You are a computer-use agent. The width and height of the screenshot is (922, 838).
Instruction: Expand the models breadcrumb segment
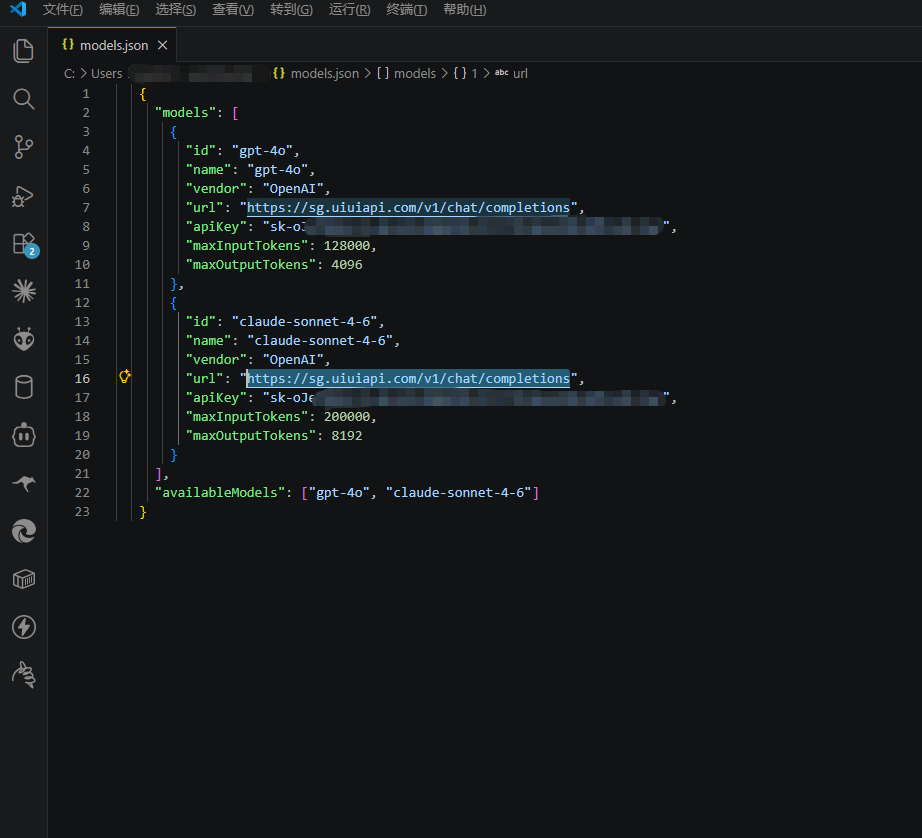(x=414, y=73)
